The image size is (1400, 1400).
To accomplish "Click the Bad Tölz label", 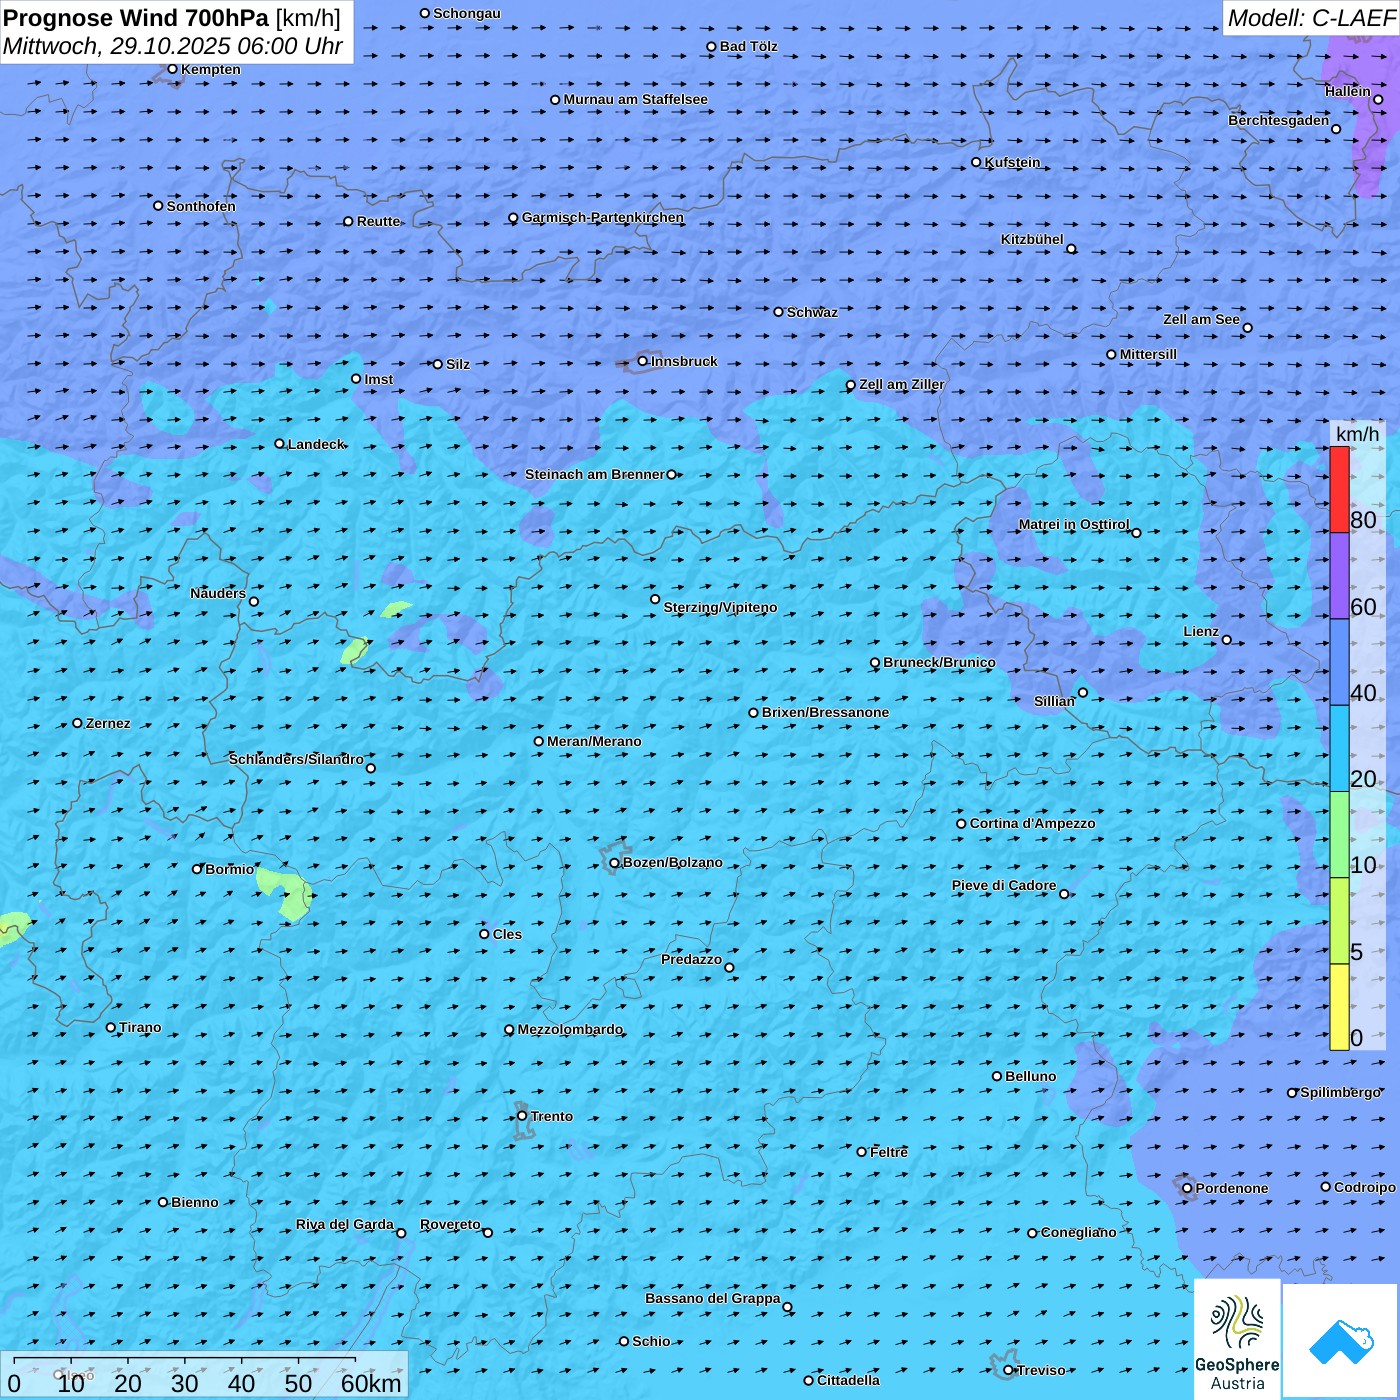I will coord(749,46).
